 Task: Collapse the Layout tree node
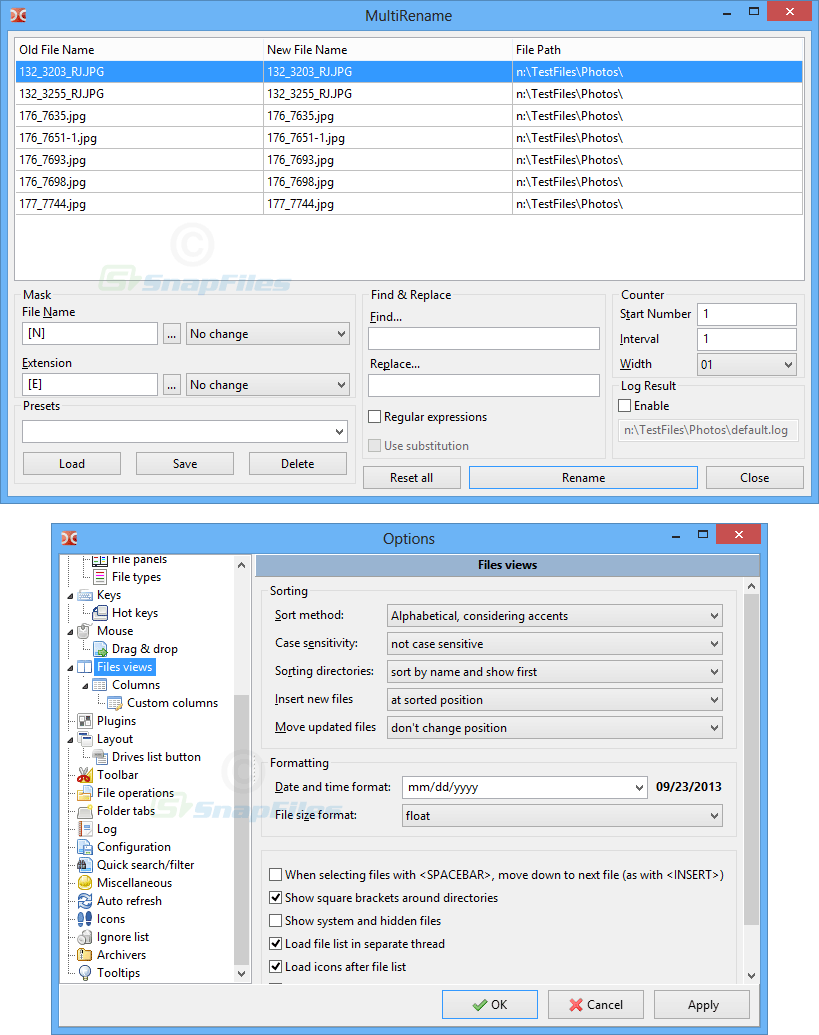pos(71,739)
